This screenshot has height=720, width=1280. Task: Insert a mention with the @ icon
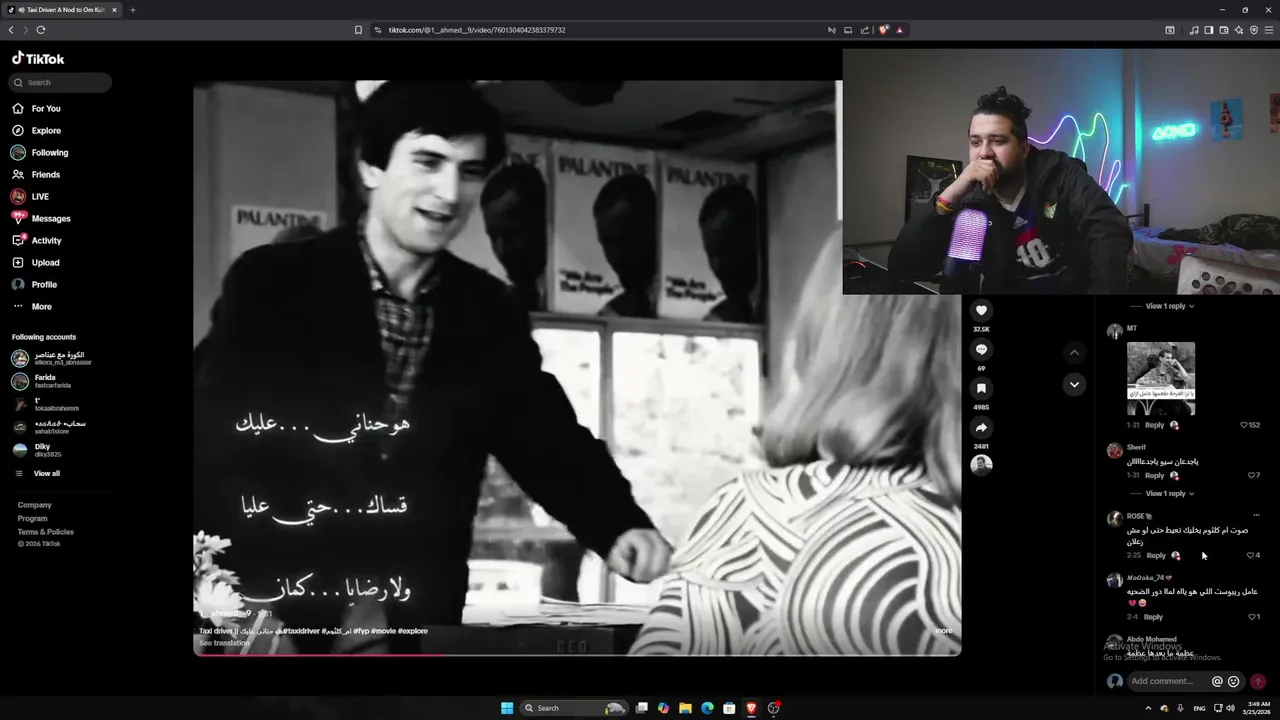(1217, 681)
